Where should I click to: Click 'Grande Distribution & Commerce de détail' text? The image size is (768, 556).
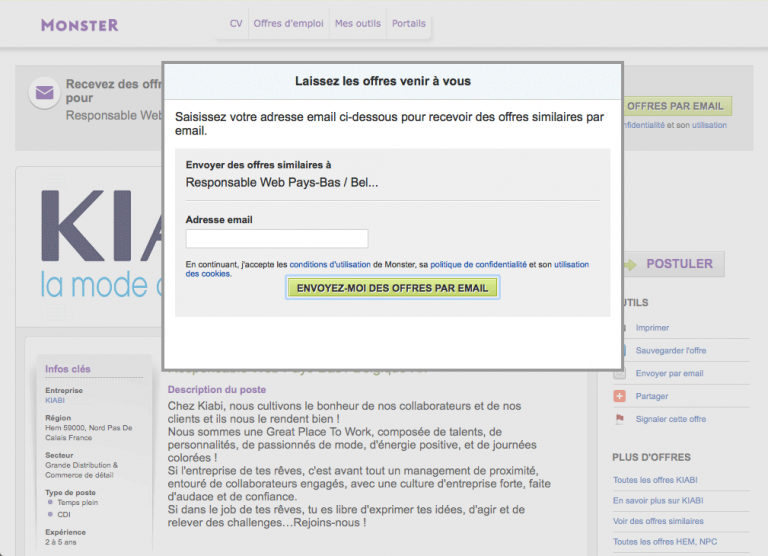click(x=81, y=470)
